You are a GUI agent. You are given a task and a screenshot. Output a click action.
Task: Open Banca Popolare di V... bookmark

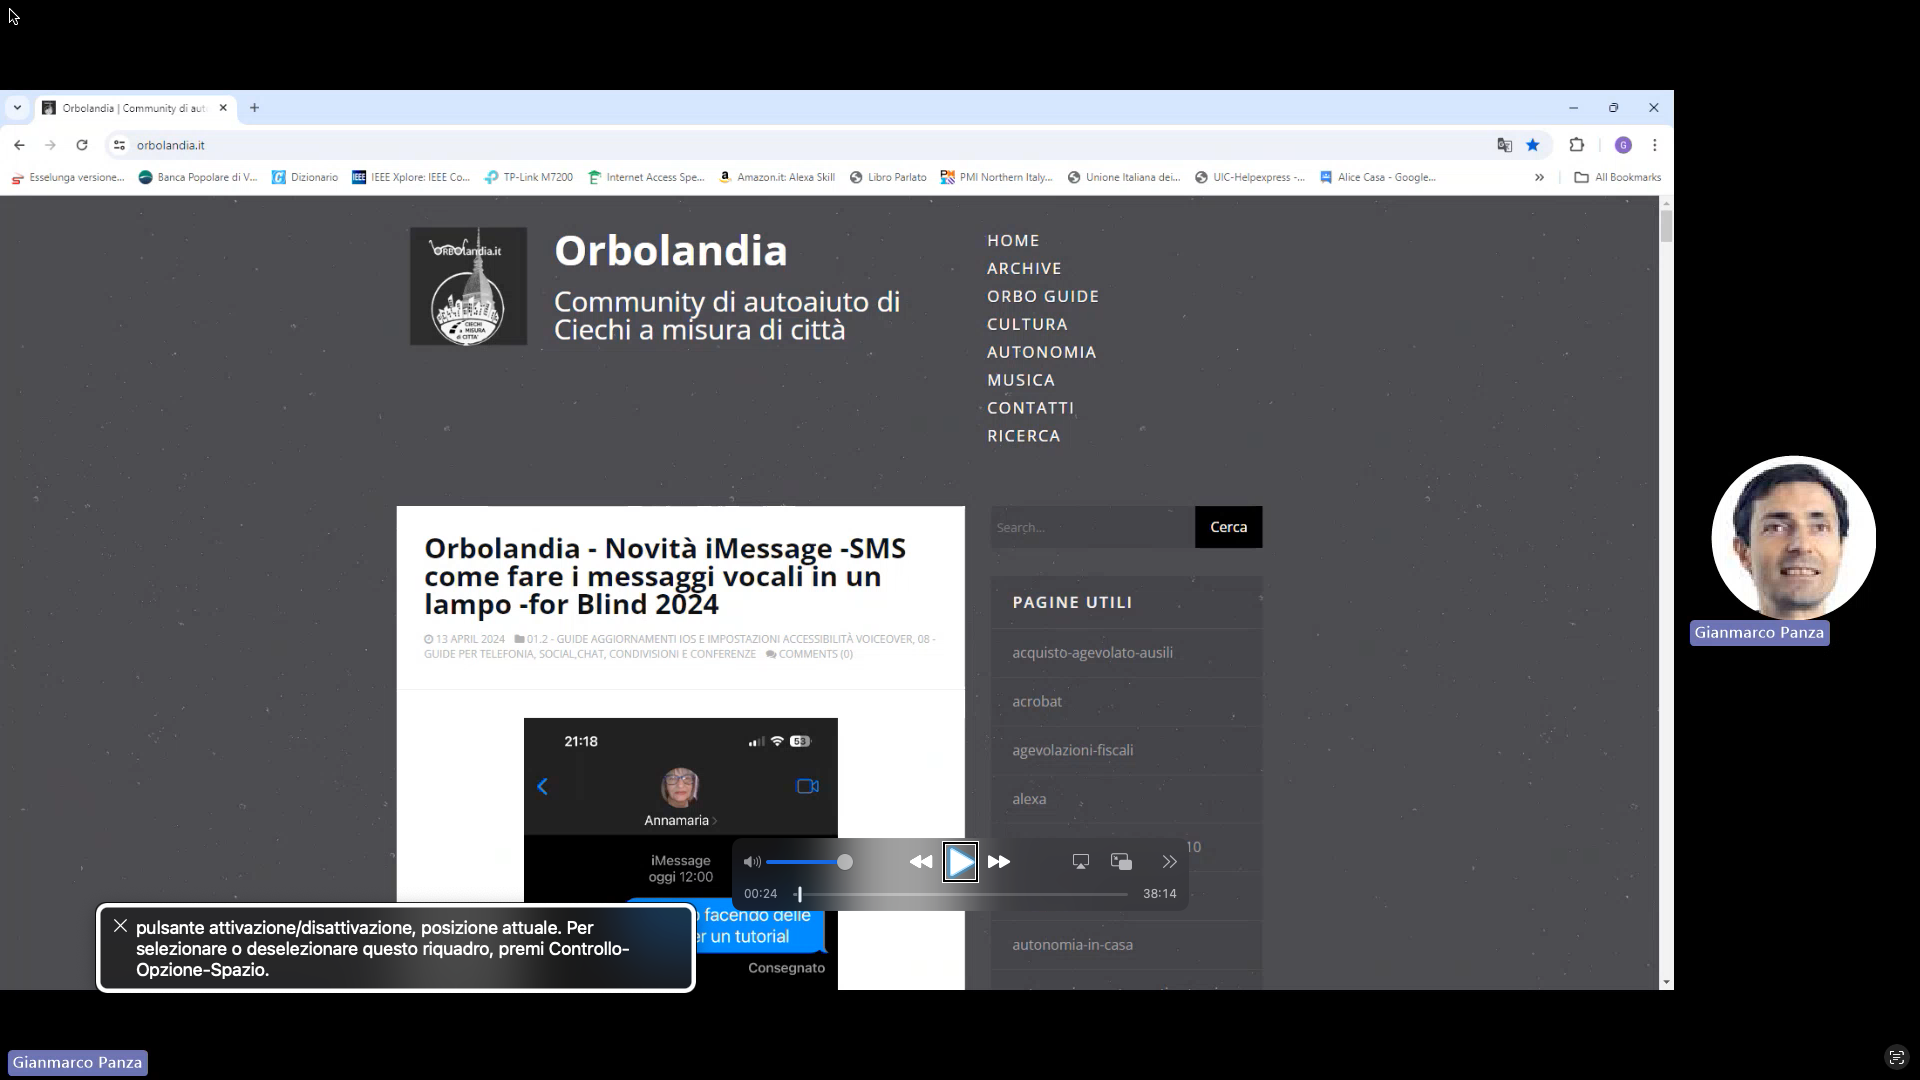click(x=198, y=177)
